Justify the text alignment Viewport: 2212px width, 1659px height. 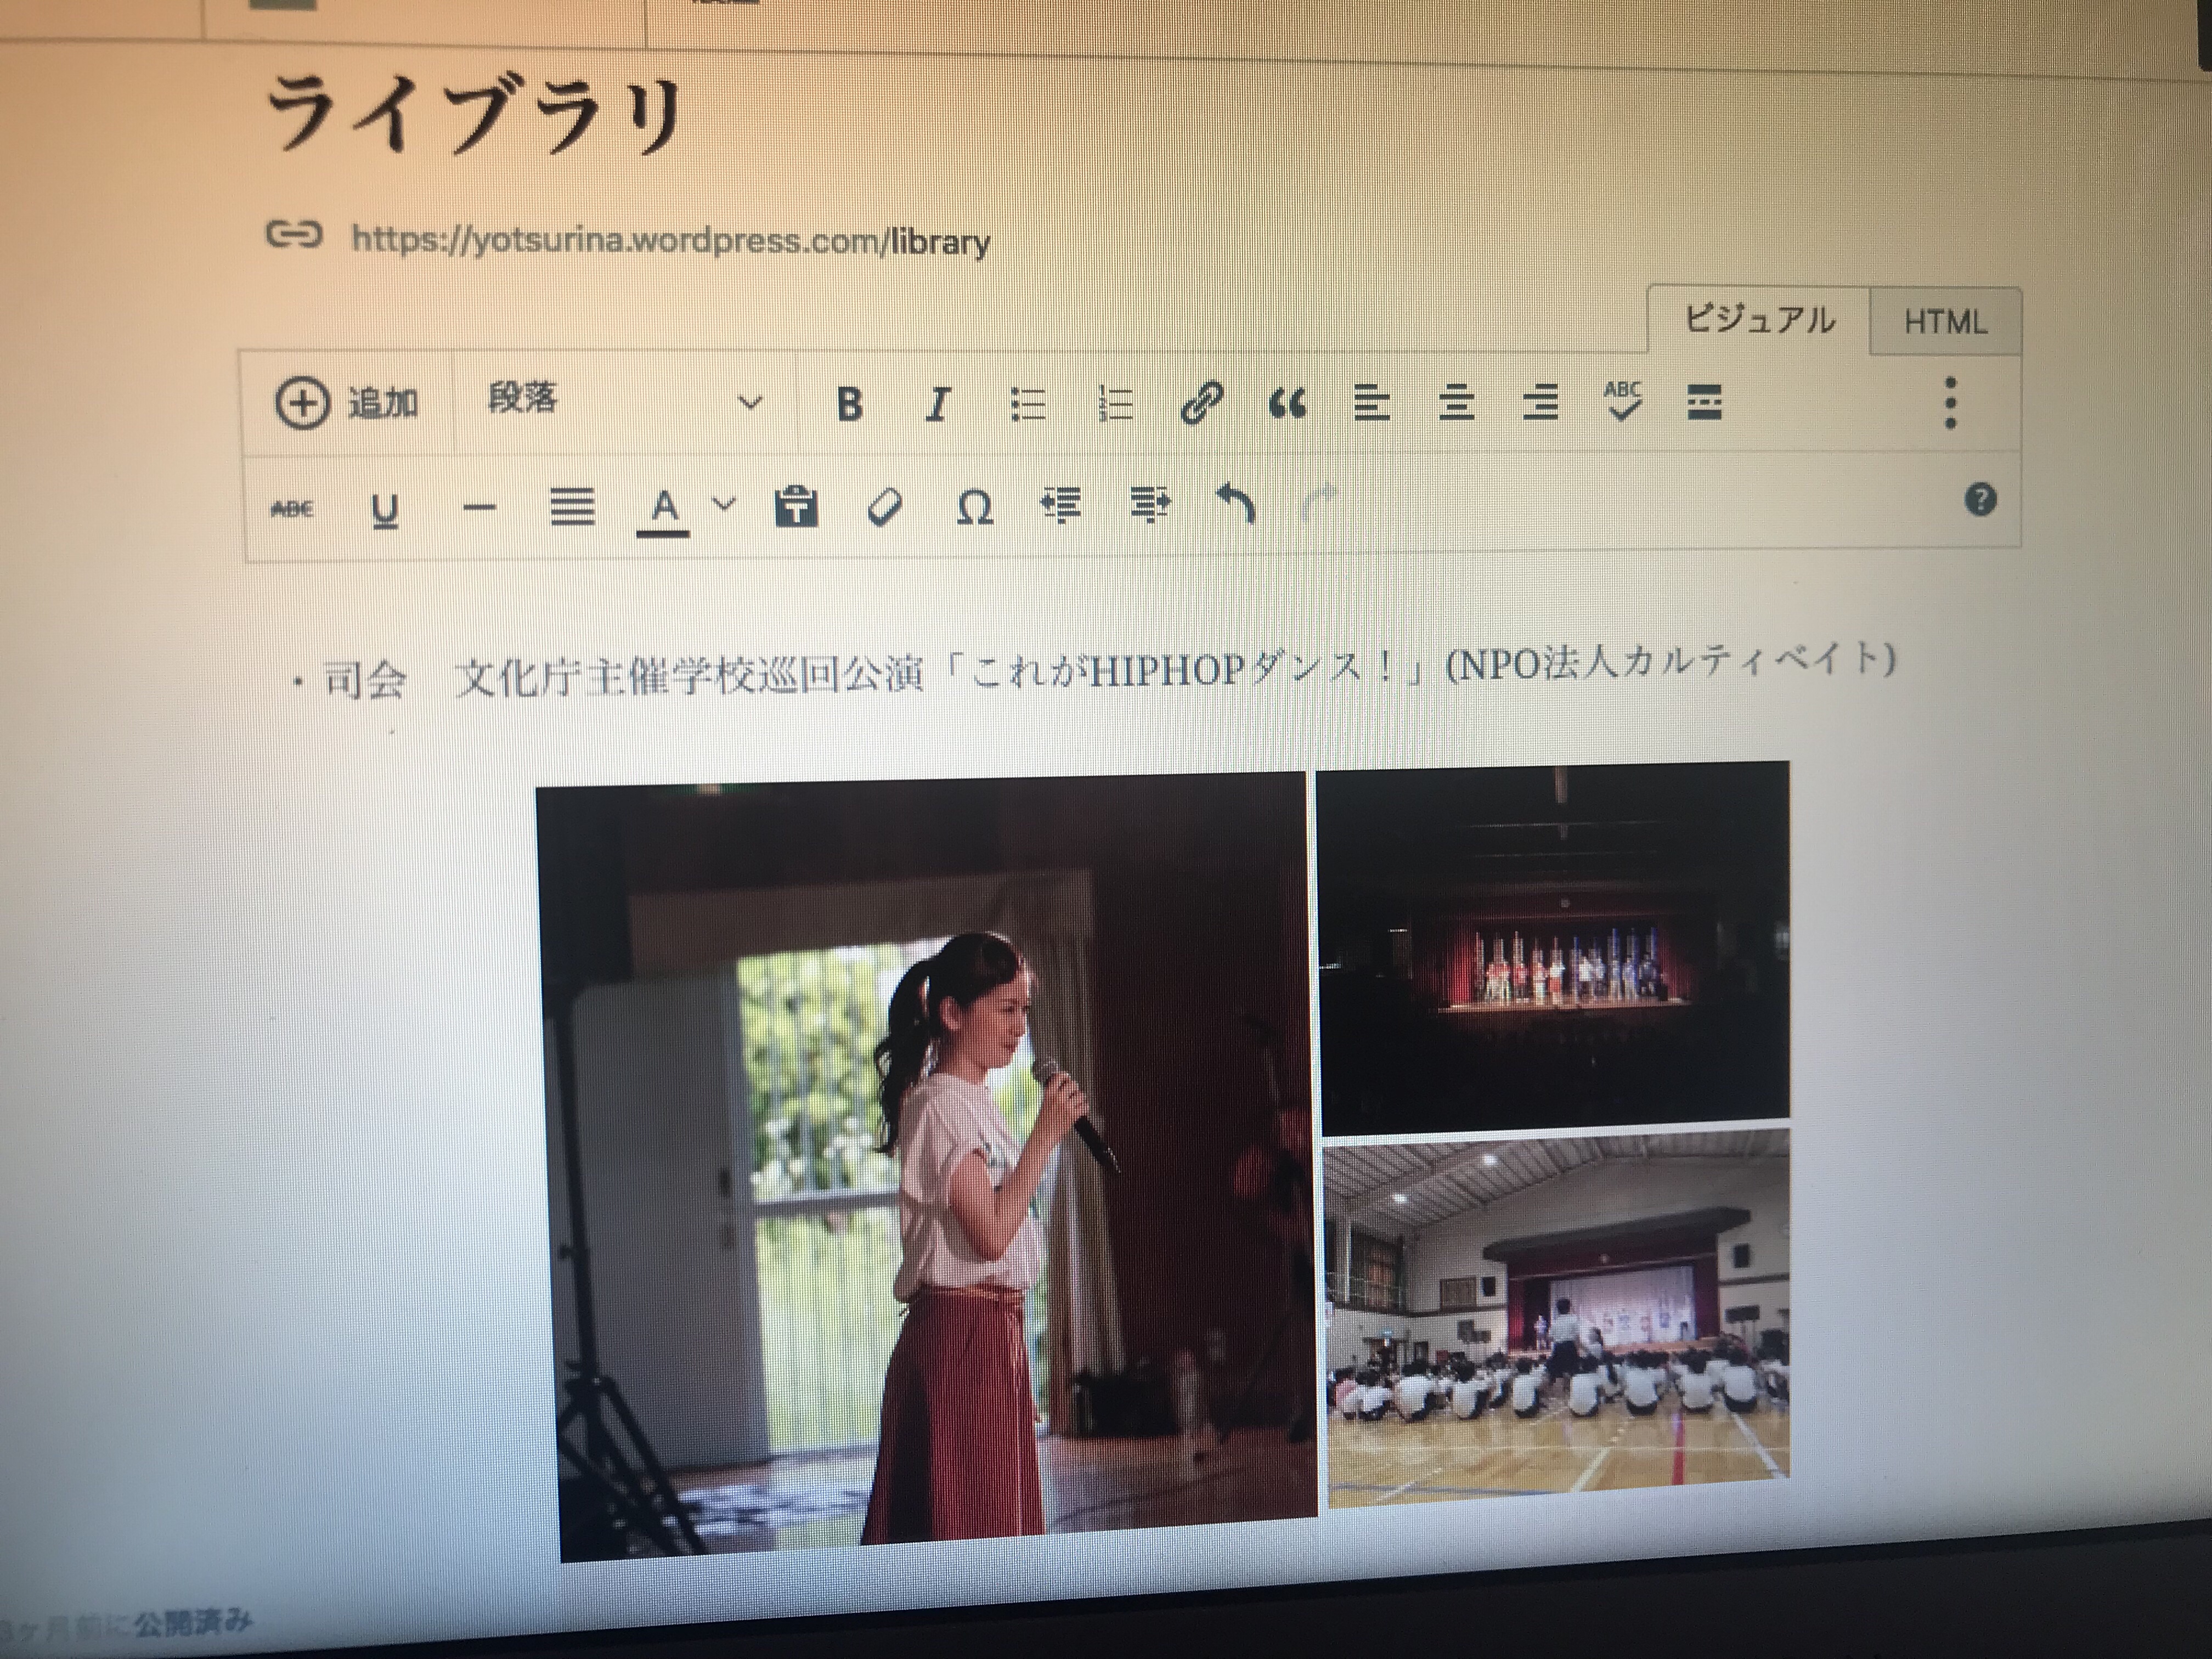[x=573, y=506]
